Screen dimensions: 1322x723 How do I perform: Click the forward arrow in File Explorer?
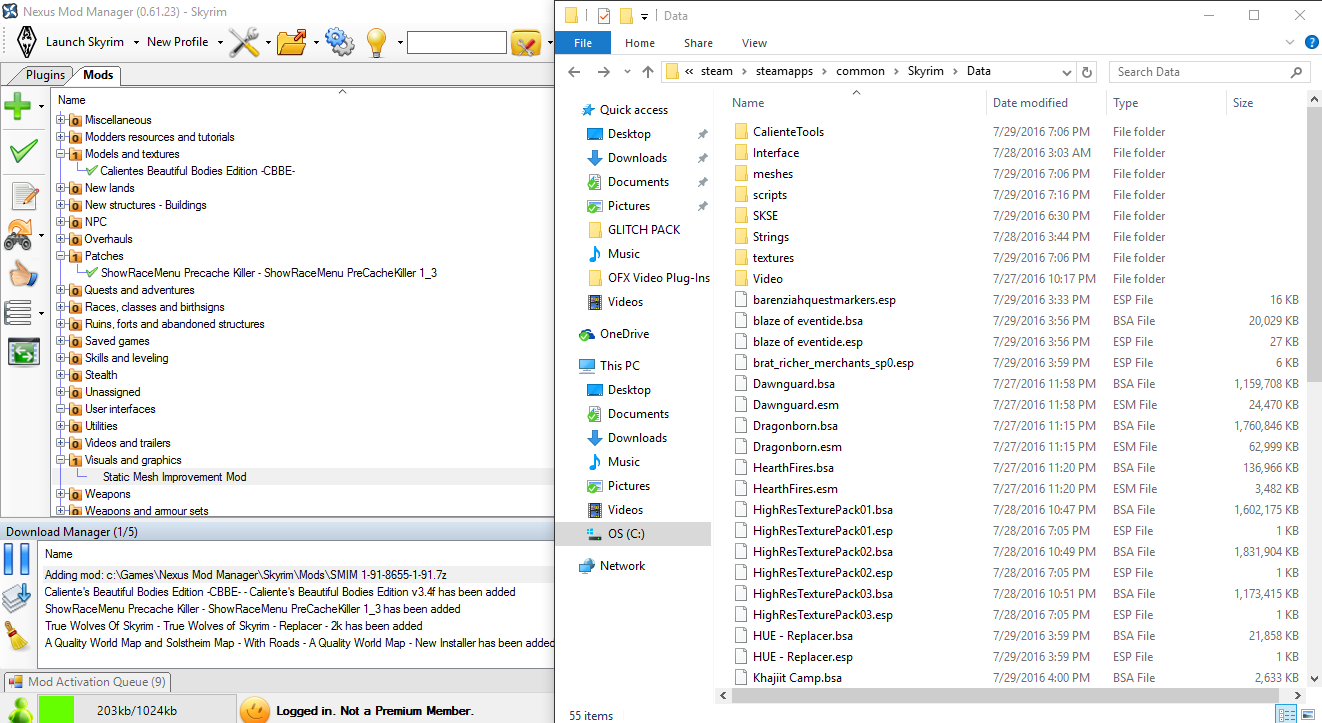[603, 71]
